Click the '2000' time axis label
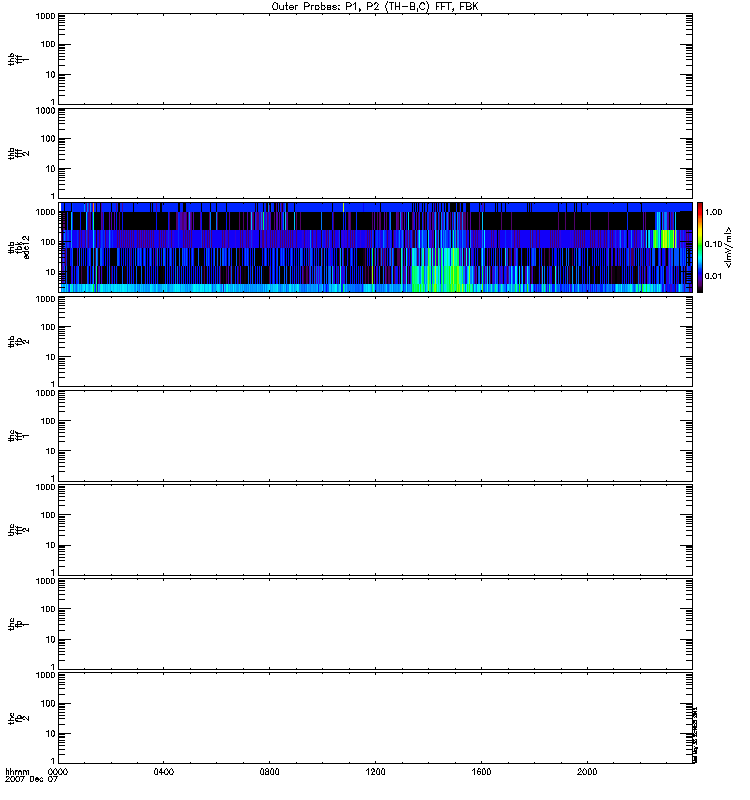 (587, 772)
